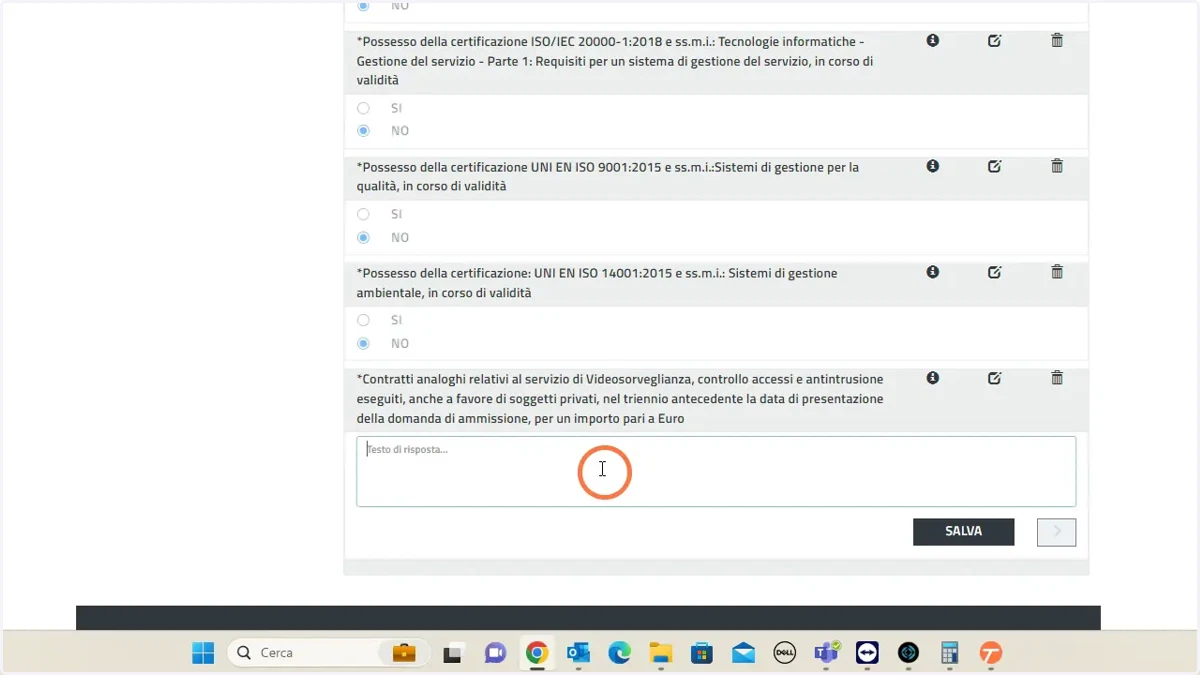Select SI for UNI EN ISO 9001:2015
Image resolution: width=1200 pixels, height=675 pixels.
[x=363, y=214]
